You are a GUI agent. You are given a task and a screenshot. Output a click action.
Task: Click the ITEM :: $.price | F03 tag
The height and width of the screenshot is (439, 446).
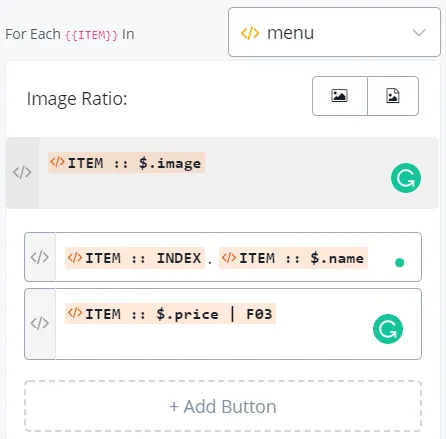click(x=170, y=314)
